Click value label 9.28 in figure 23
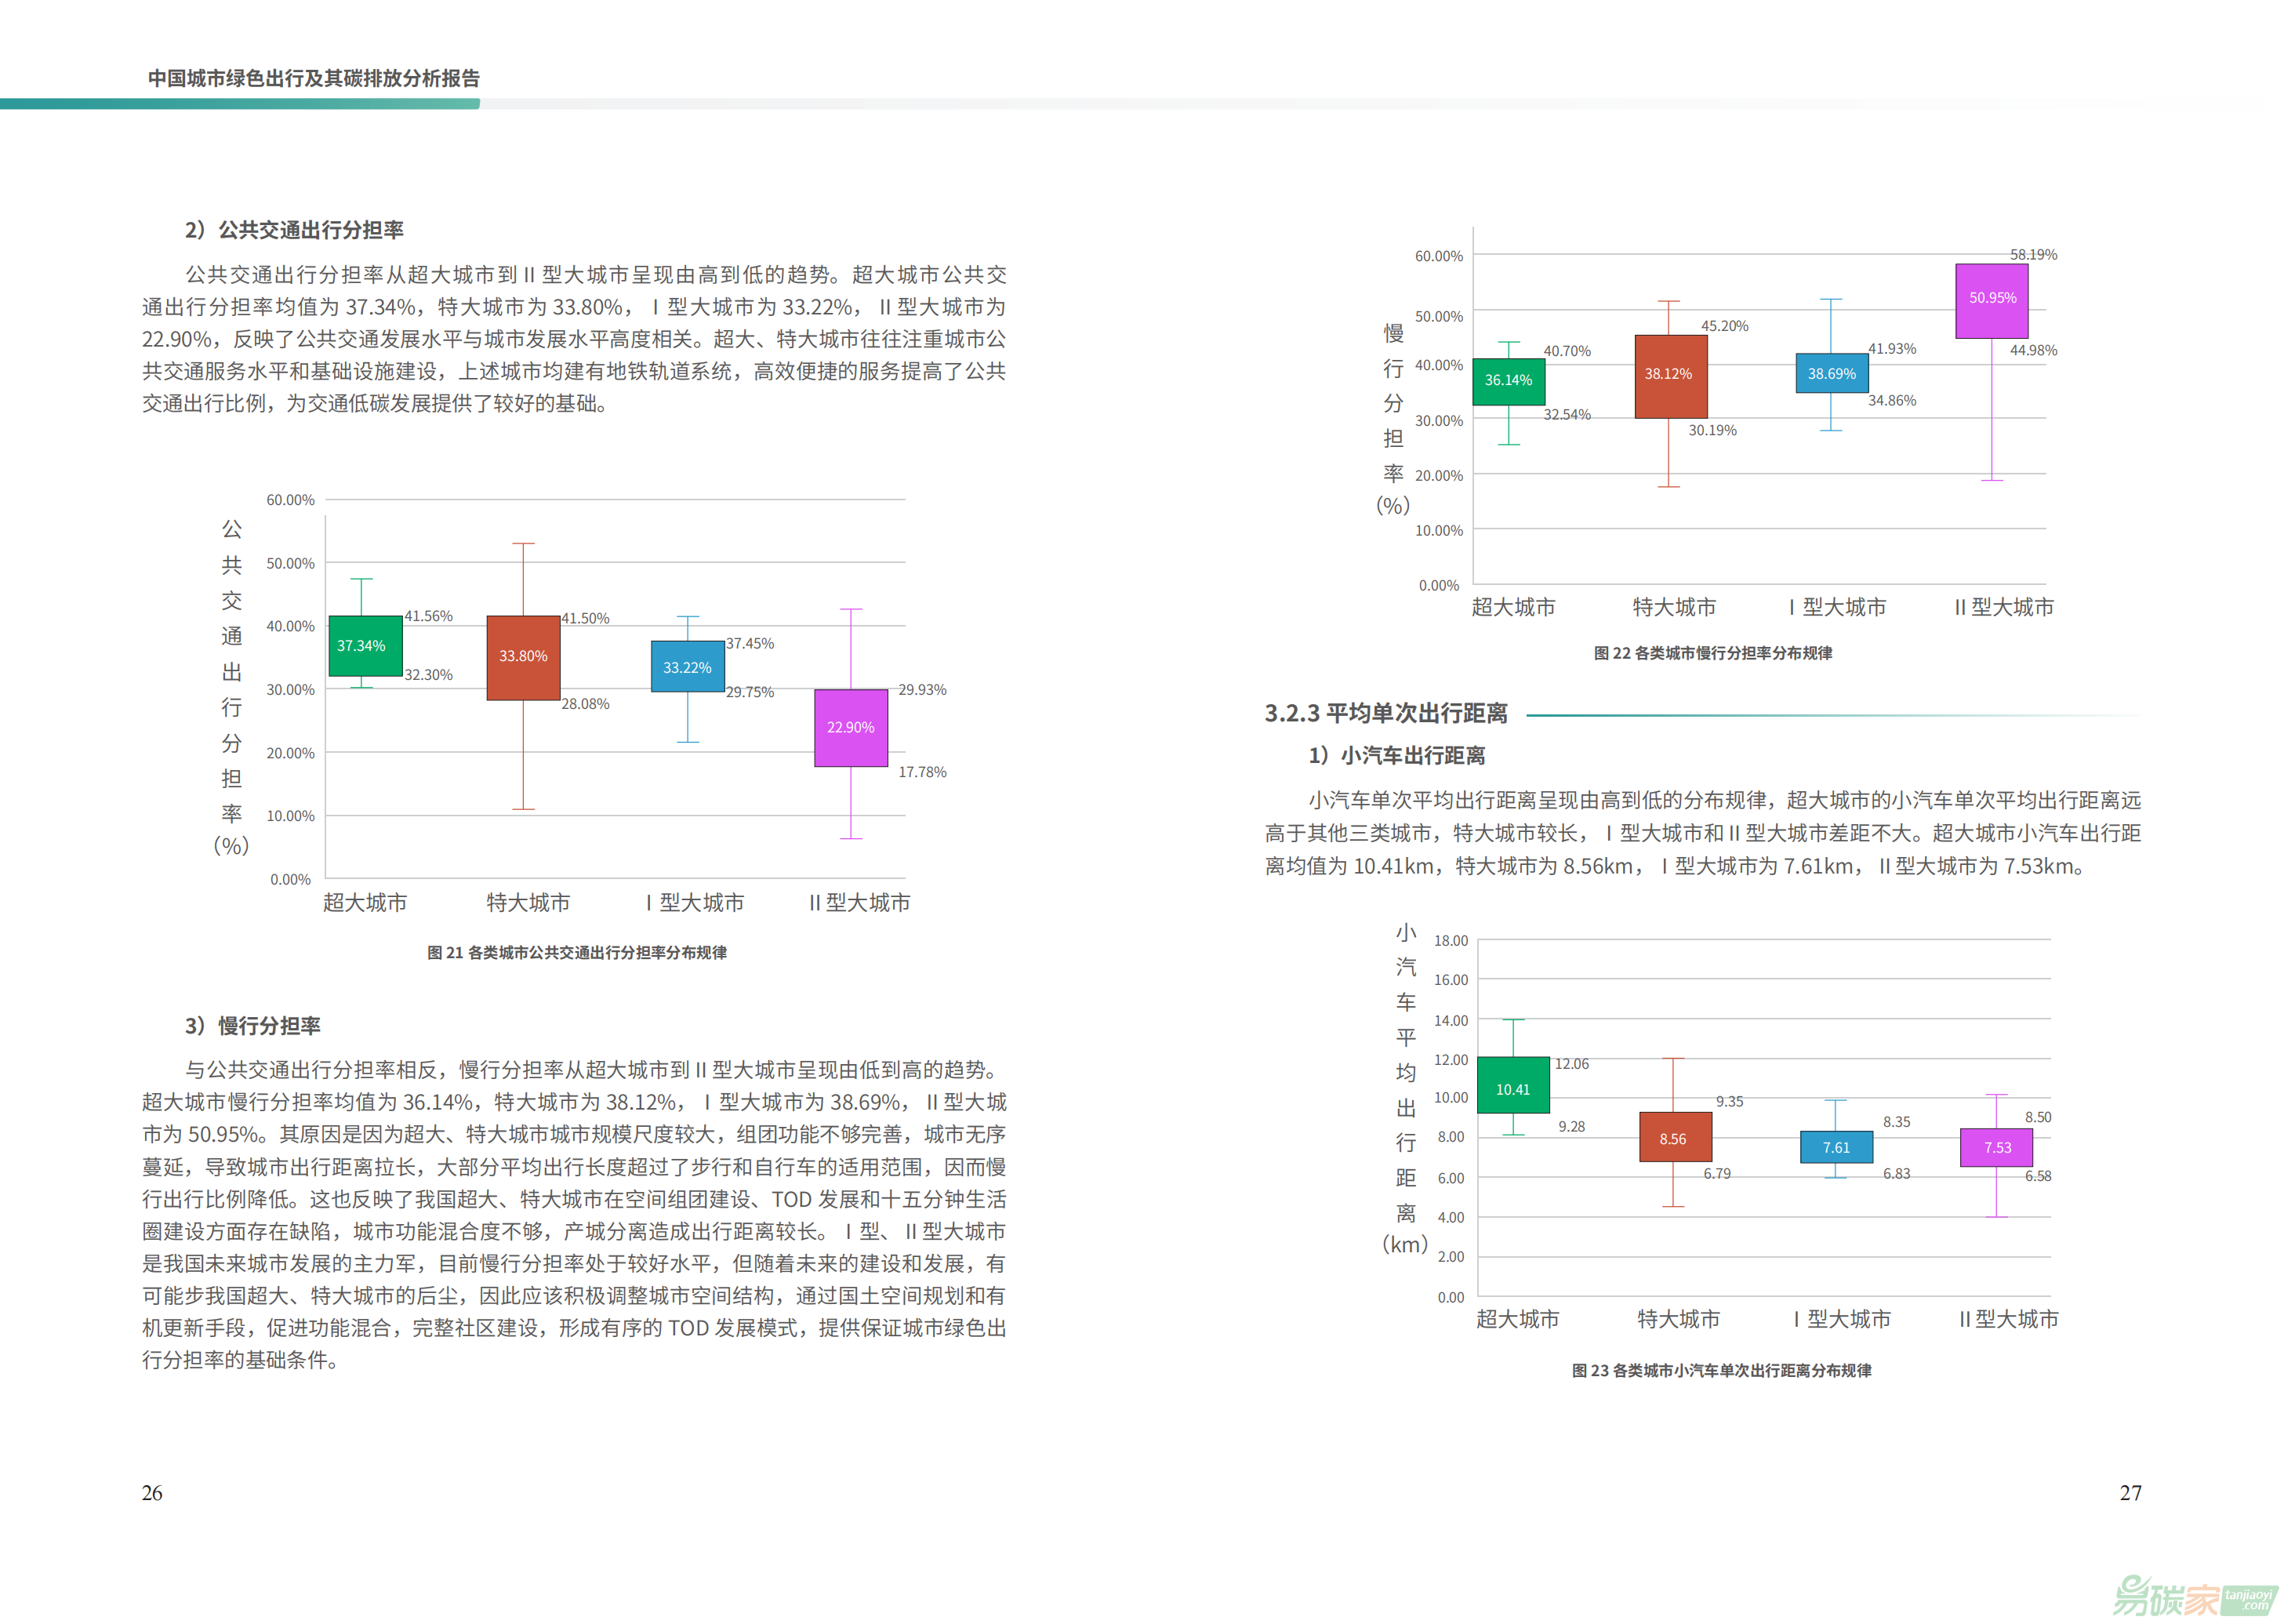The width and height of the screenshot is (2284, 1624). pos(1571,1126)
